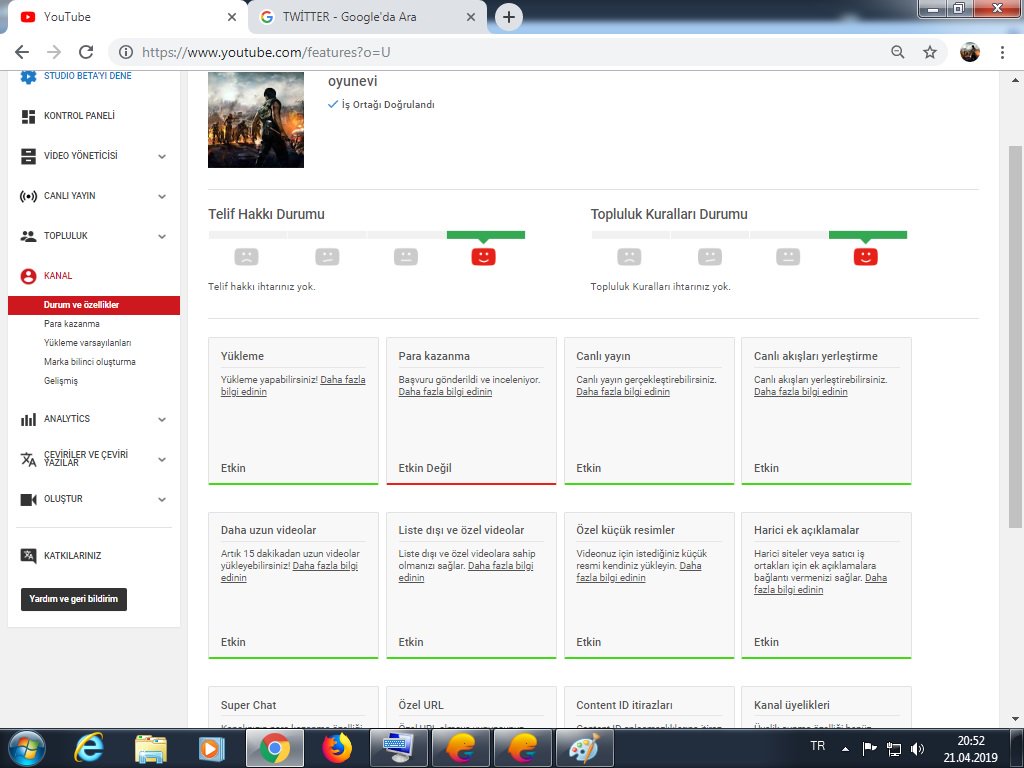Click browser back arrow
Screen dimensions: 1024x768
[22, 52]
